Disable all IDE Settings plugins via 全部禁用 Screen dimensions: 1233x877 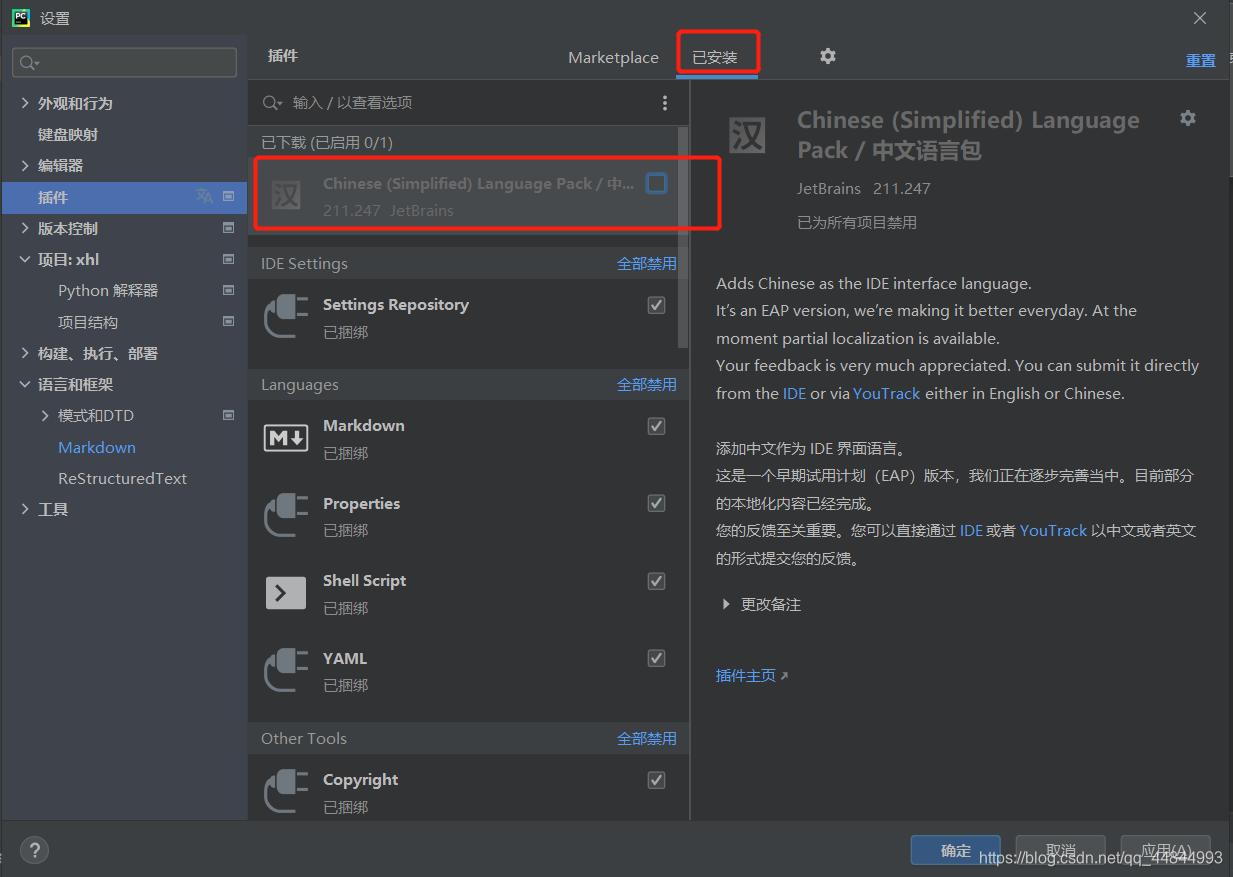point(646,263)
